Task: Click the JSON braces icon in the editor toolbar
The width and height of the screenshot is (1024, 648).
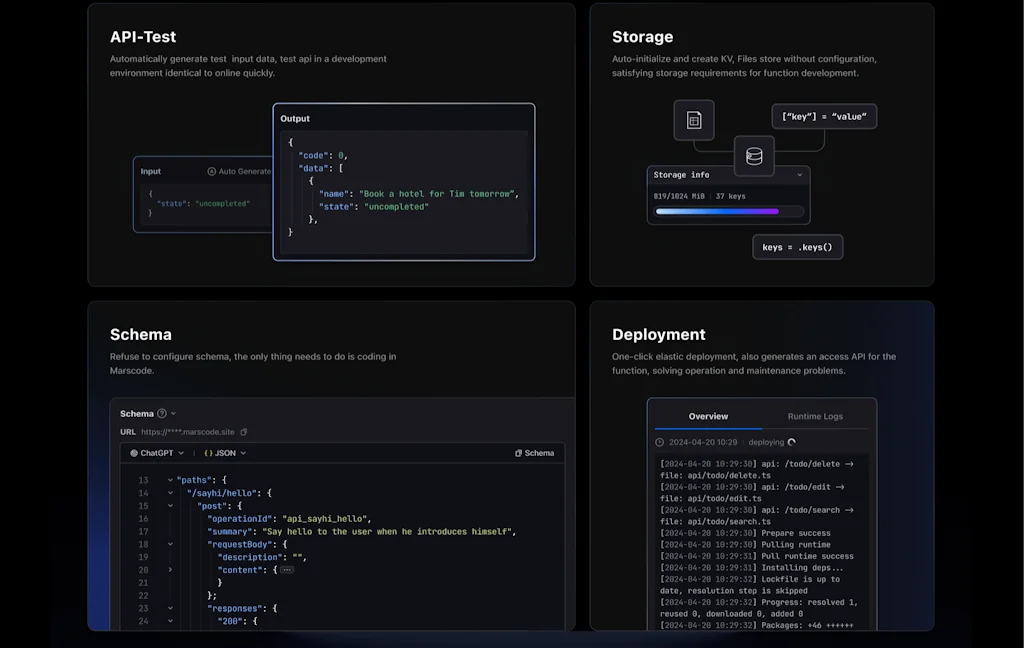Action: tap(207, 453)
